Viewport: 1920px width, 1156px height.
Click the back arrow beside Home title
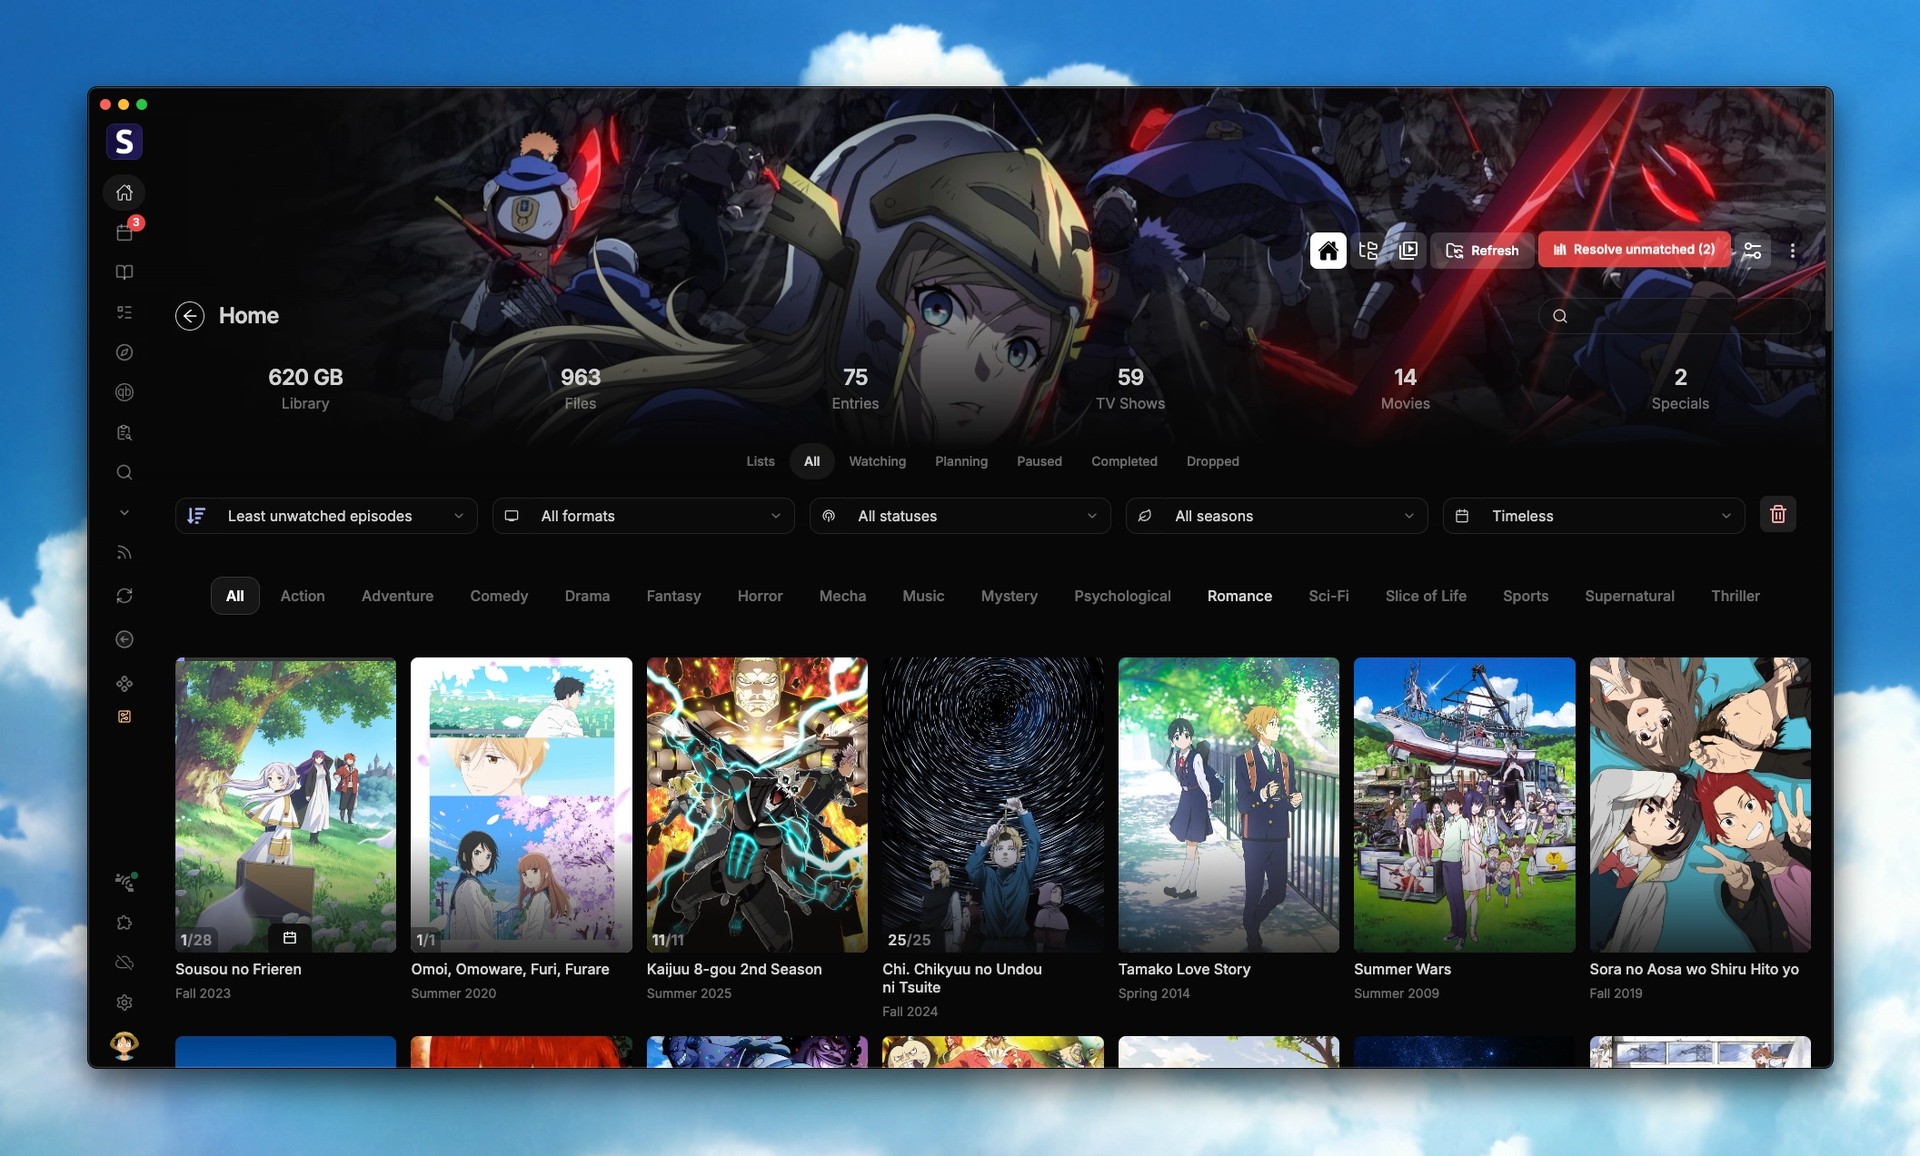click(189, 316)
